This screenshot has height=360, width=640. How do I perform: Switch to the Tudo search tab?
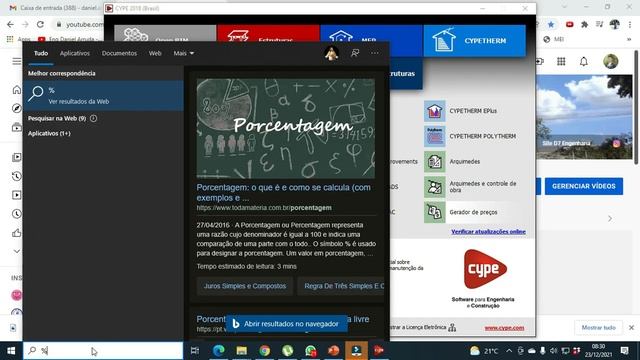[x=41, y=53]
